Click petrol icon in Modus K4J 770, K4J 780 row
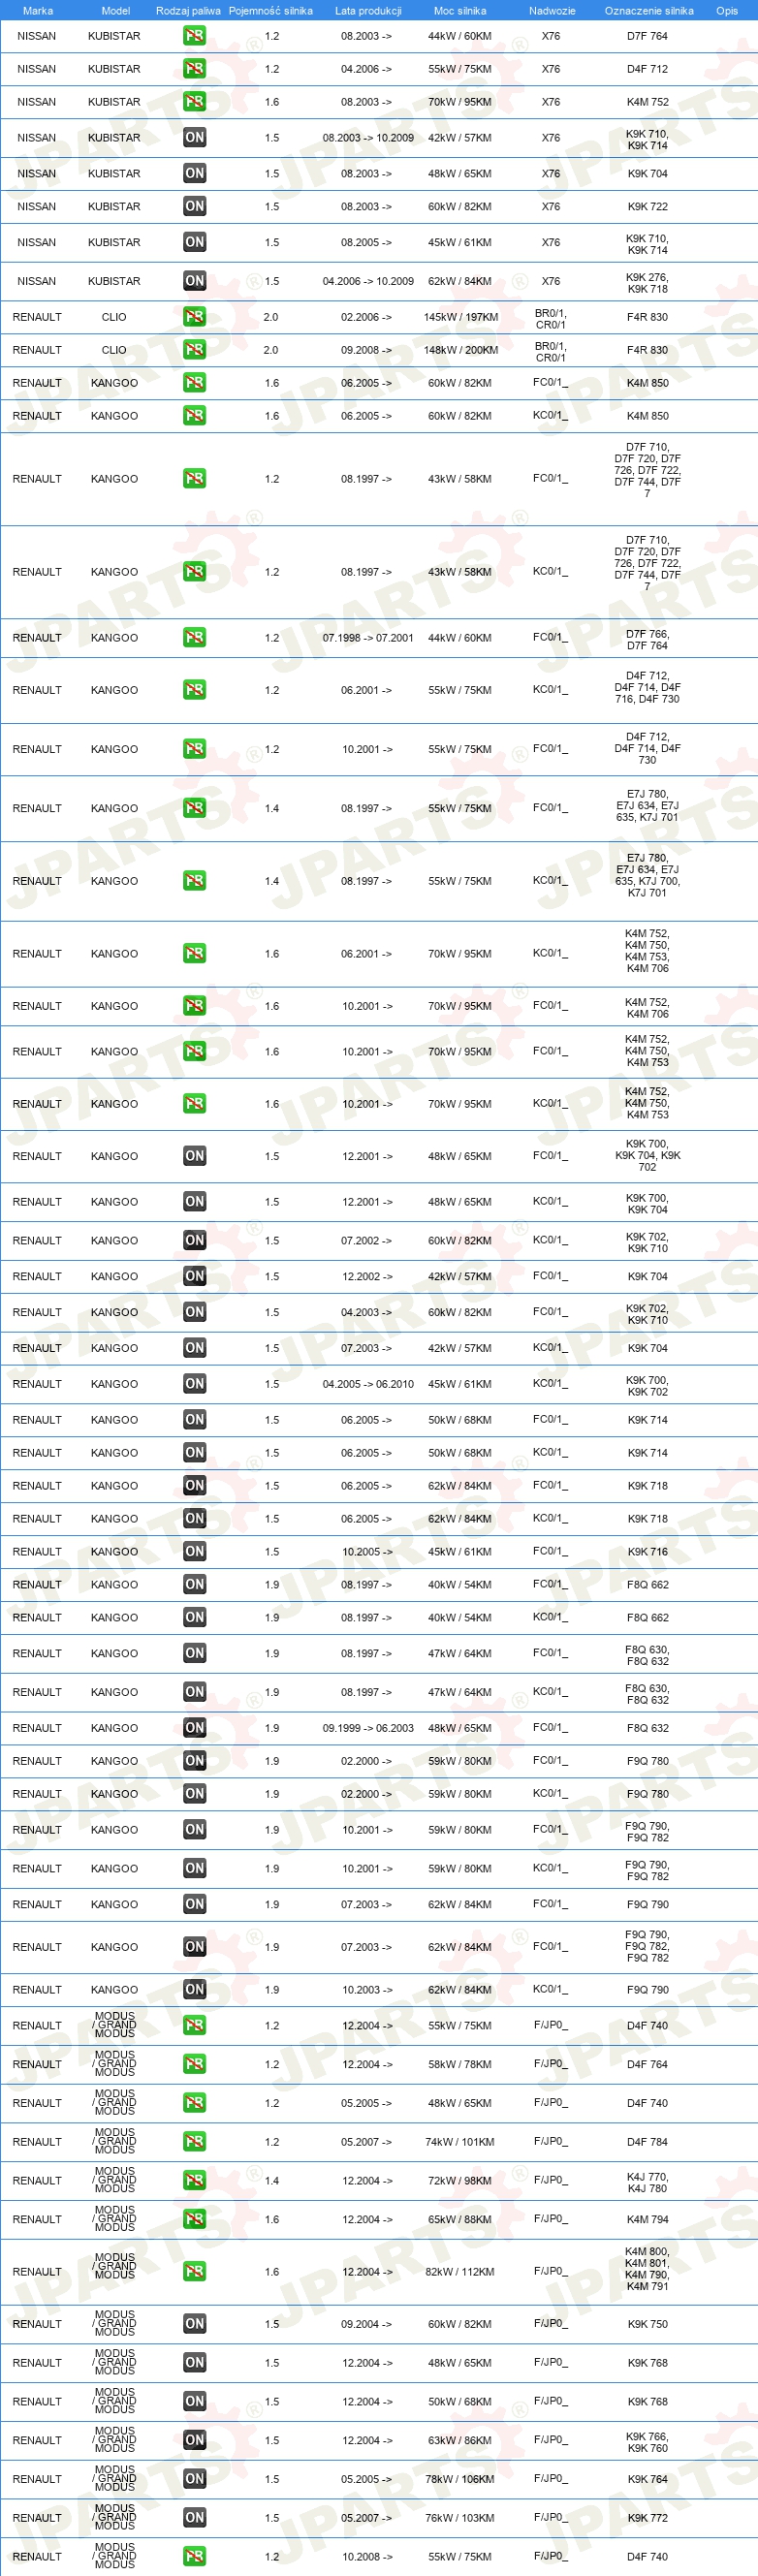The height and width of the screenshot is (2576, 758). point(194,2181)
